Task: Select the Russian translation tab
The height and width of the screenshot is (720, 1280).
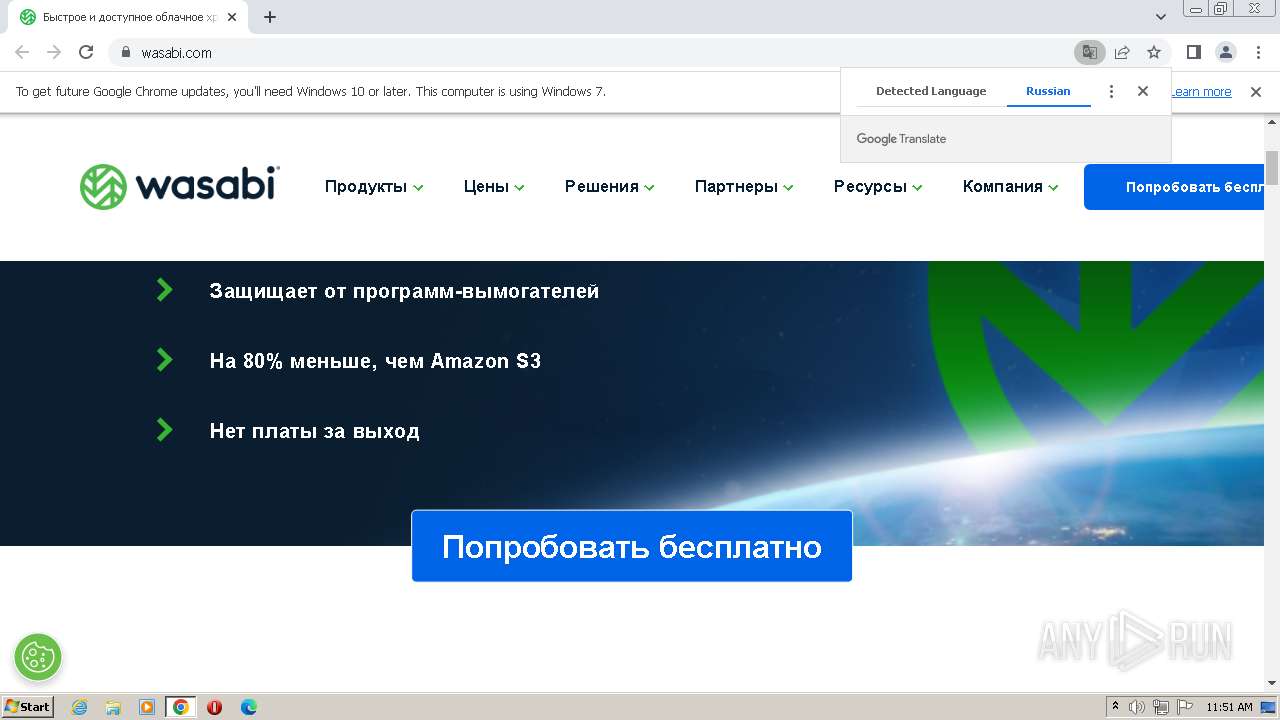Action: (x=1048, y=91)
